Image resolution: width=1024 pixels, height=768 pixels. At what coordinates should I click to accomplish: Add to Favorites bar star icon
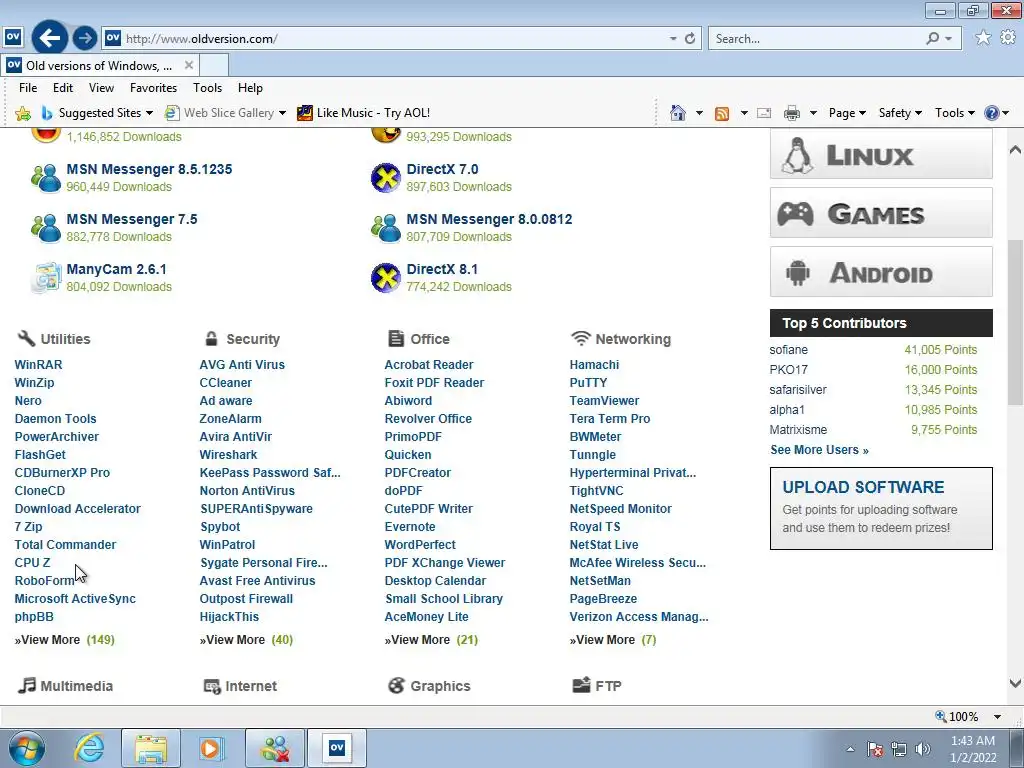pos(23,113)
